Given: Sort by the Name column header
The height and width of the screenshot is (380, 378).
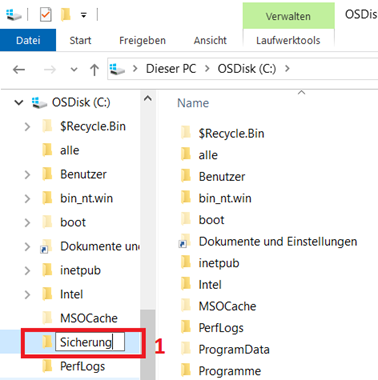Looking at the screenshot, I should [x=193, y=103].
